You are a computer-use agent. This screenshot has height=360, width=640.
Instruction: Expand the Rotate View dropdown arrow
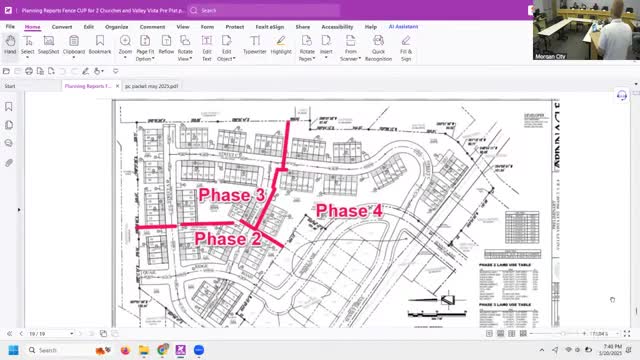pyautogui.click(x=191, y=59)
